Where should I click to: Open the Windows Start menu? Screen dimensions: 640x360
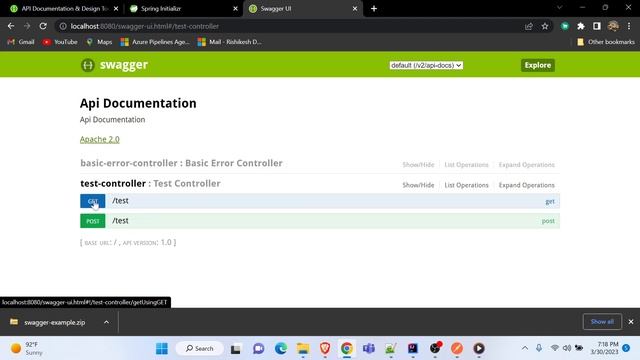point(162,349)
